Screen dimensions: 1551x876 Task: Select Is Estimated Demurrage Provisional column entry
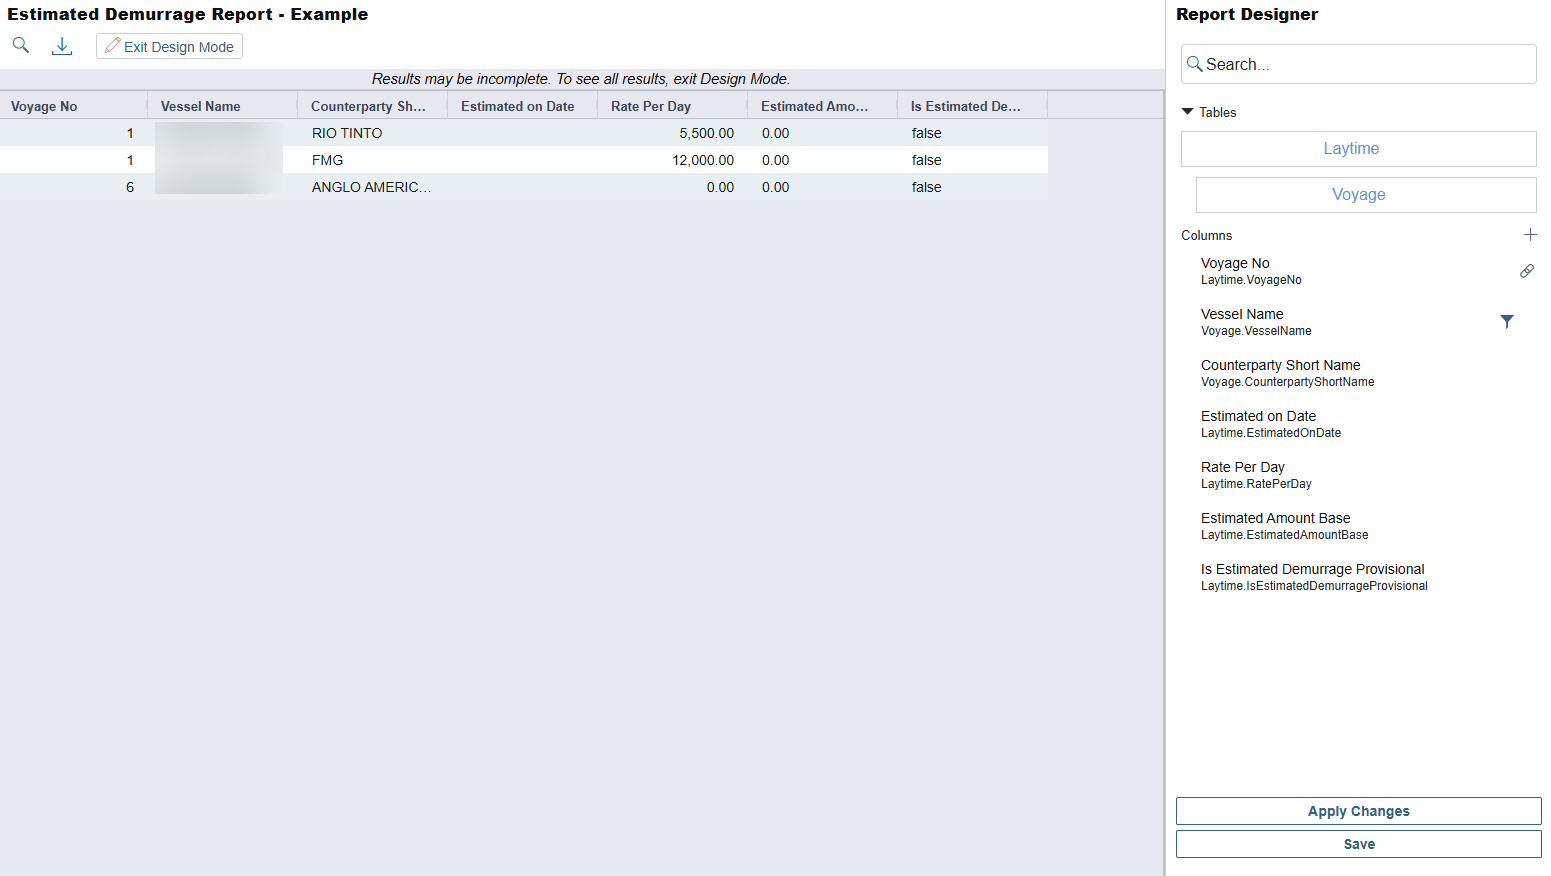[1312, 576]
